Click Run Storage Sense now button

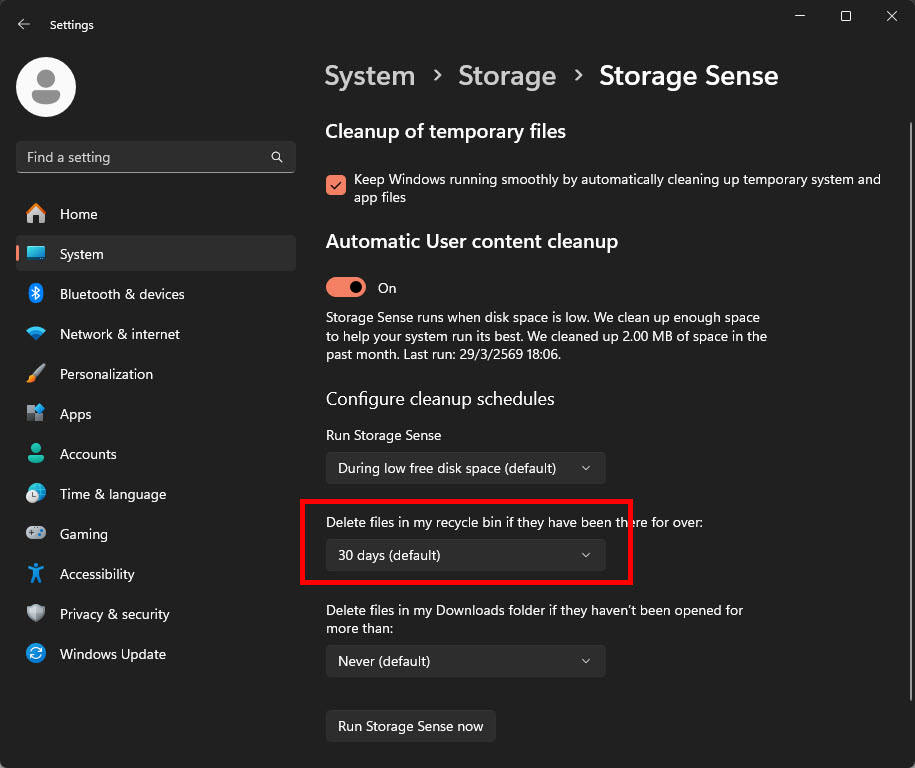point(411,726)
